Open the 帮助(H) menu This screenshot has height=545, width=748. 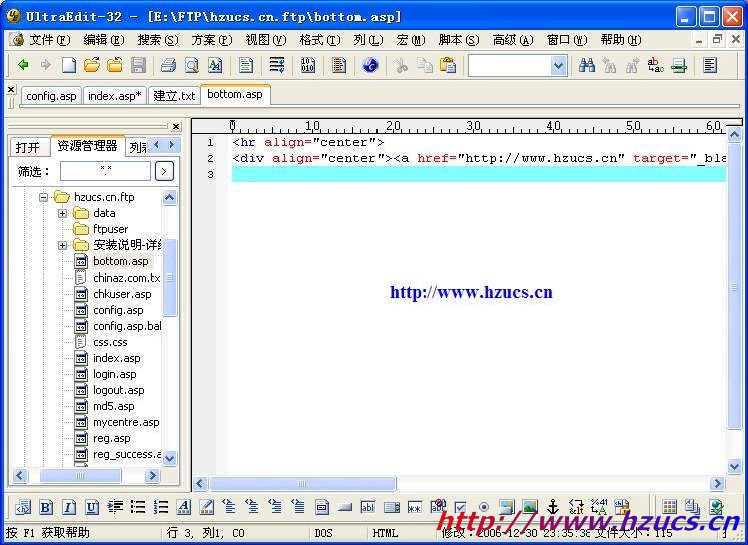[x=621, y=40]
